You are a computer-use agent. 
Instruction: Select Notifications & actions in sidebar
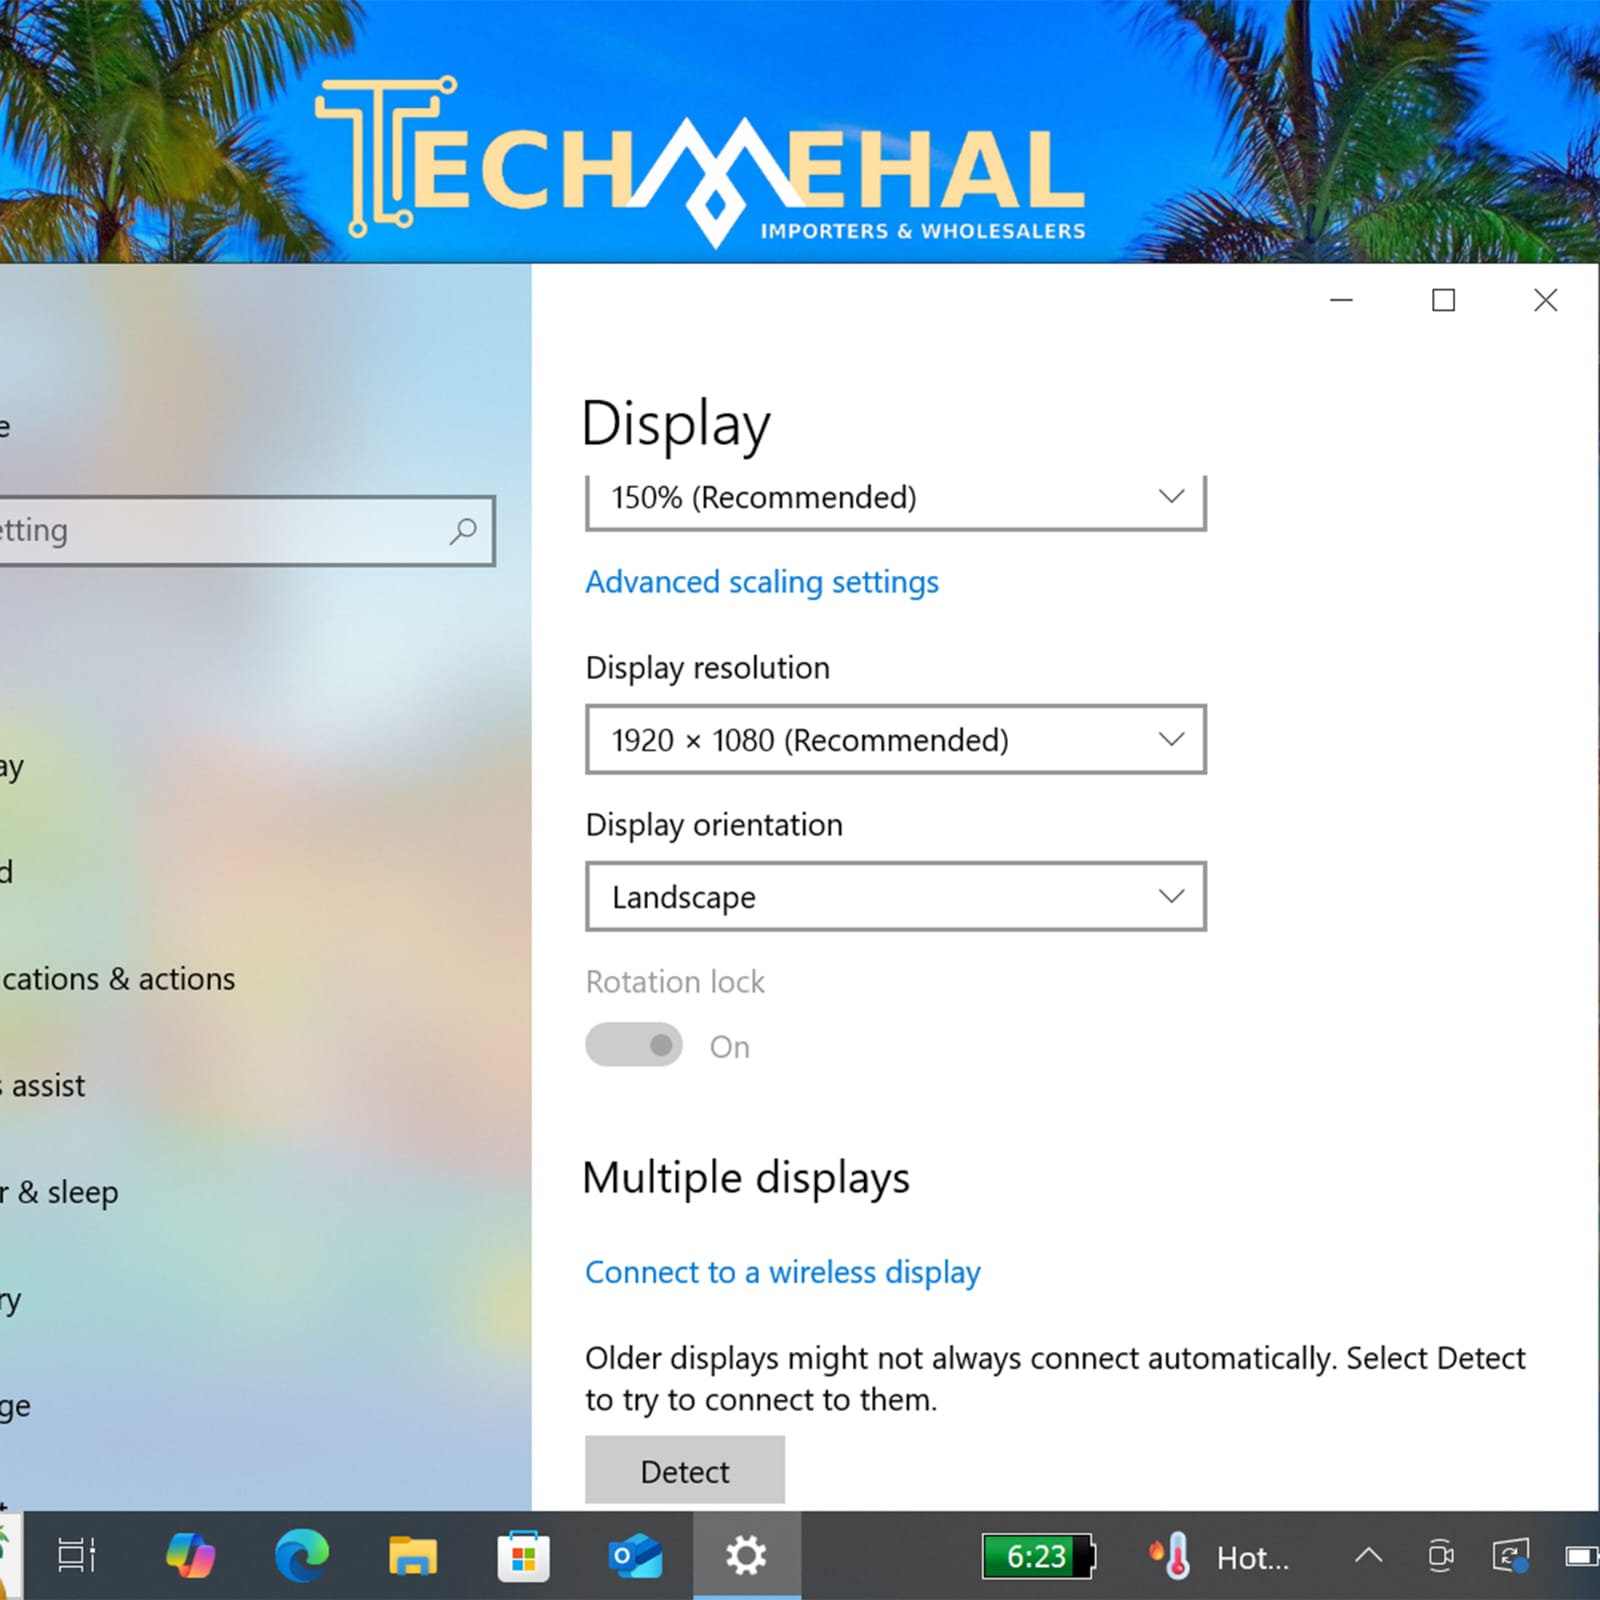point(118,979)
